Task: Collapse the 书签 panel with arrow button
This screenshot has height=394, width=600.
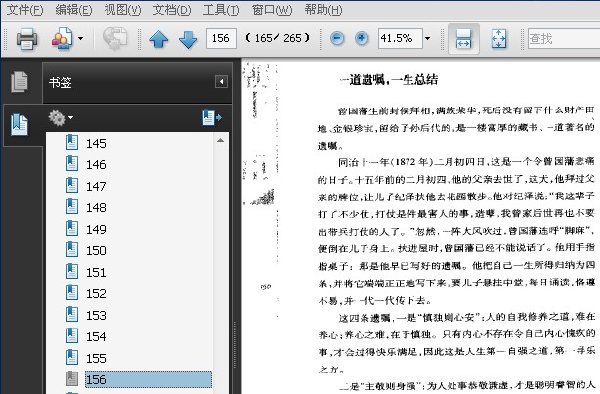Action: pyautogui.click(x=221, y=81)
